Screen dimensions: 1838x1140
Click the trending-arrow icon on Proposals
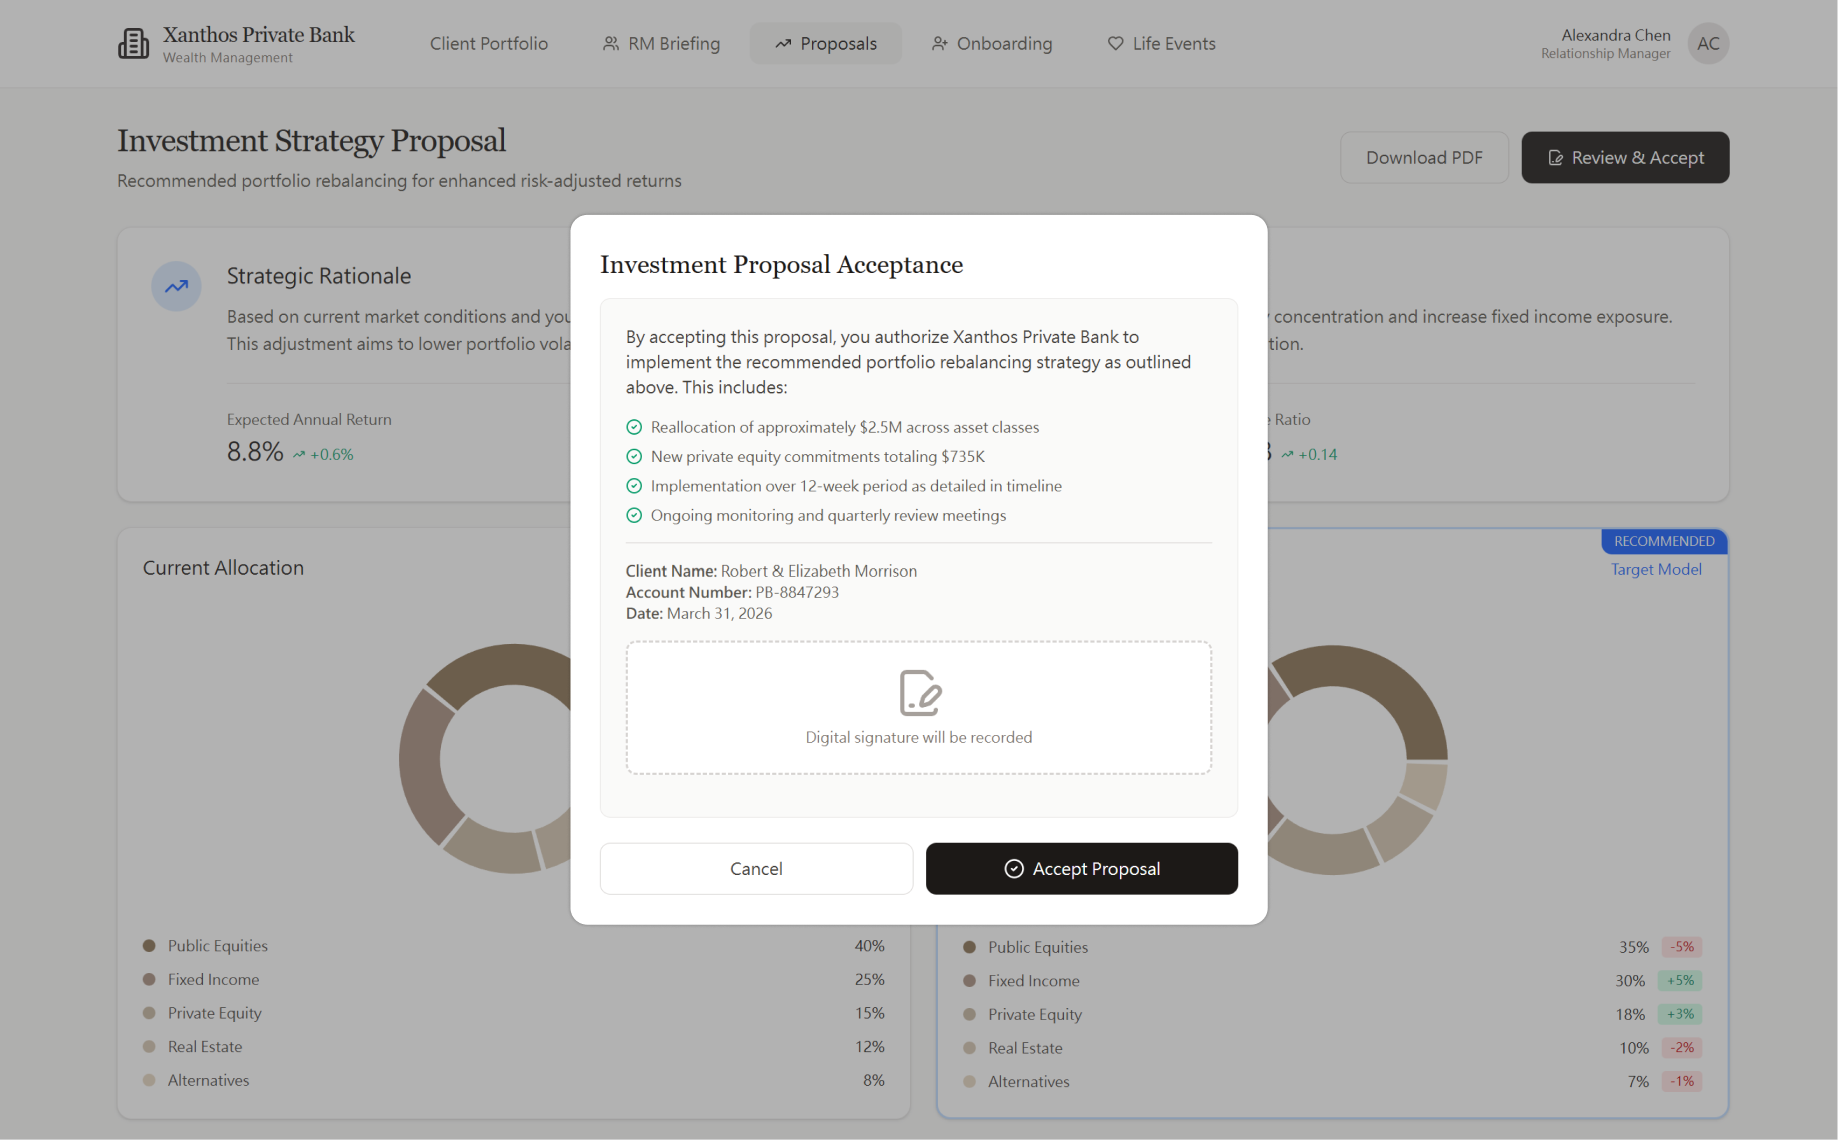(x=784, y=43)
